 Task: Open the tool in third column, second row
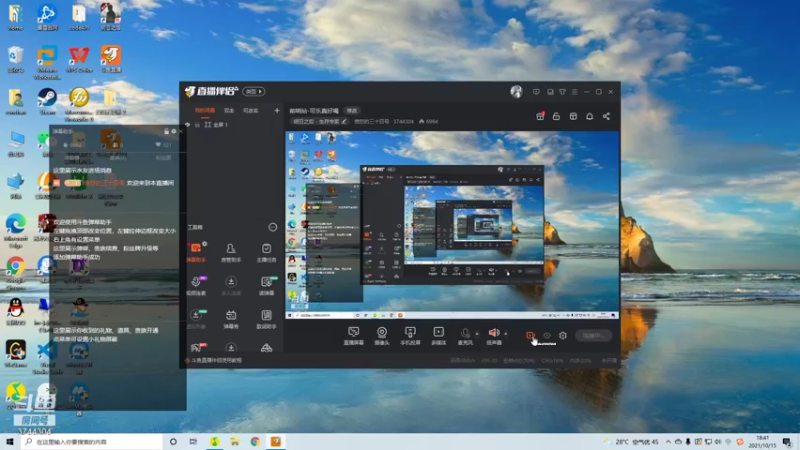266,286
